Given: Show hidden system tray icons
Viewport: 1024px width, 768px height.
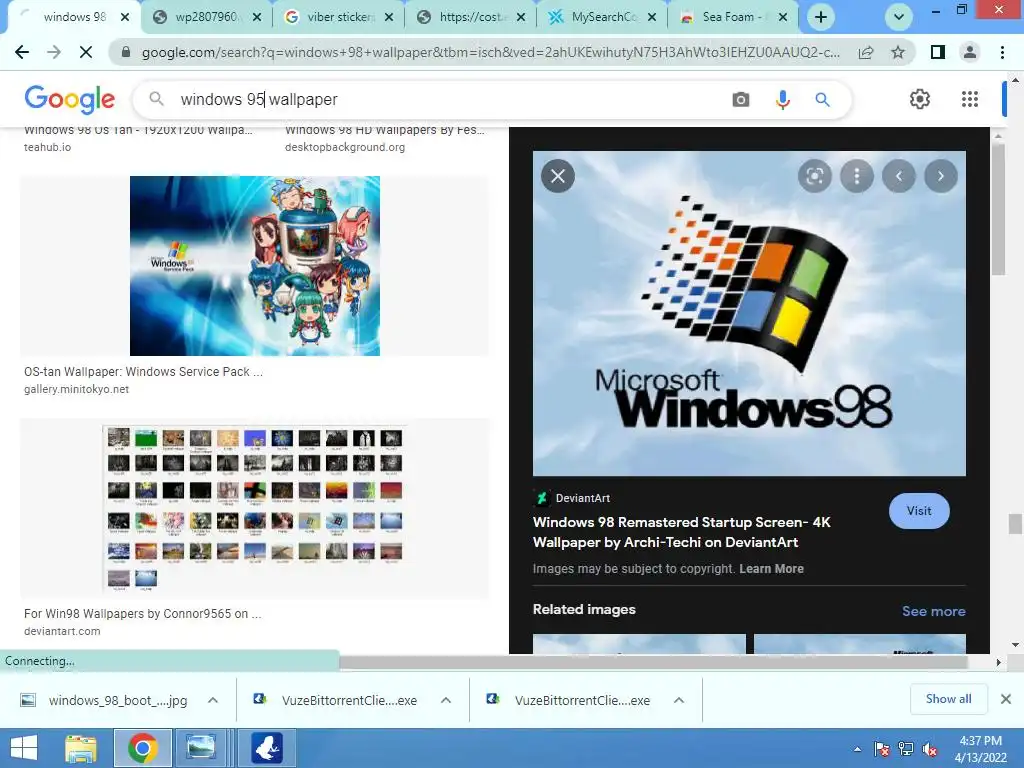Looking at the screenshot, I should tap(857, 749).
